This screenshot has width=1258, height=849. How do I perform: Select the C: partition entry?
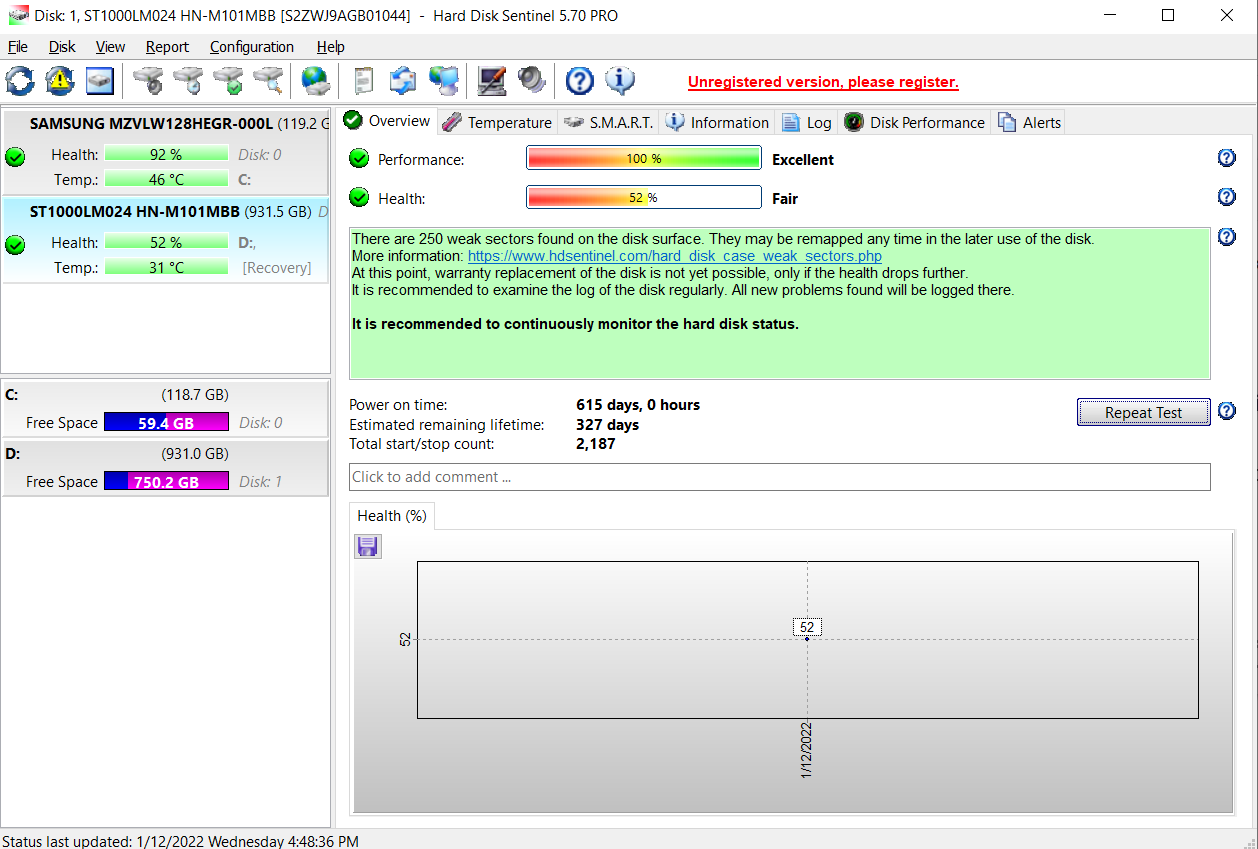tap(166, 408)
